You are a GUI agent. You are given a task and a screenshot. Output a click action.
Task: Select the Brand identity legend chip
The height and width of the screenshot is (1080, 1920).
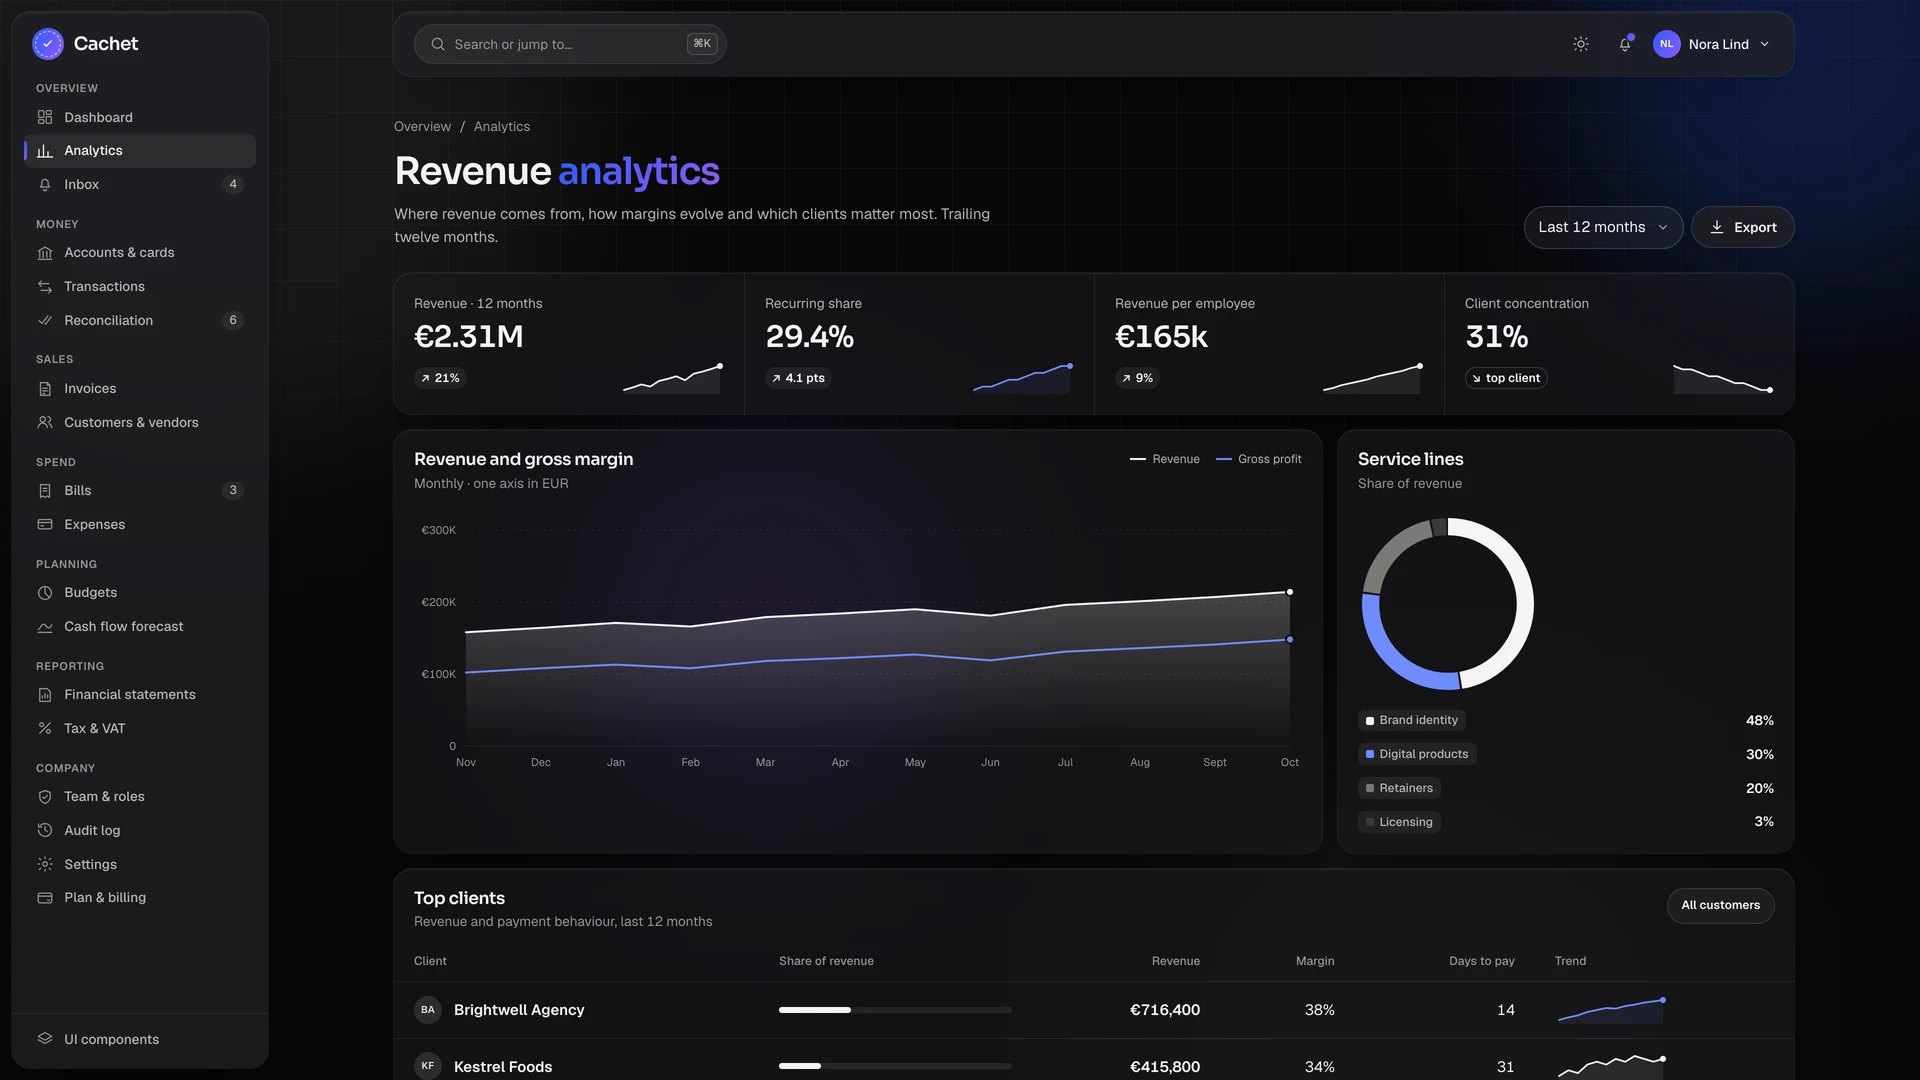click(x=1412, y=720)
